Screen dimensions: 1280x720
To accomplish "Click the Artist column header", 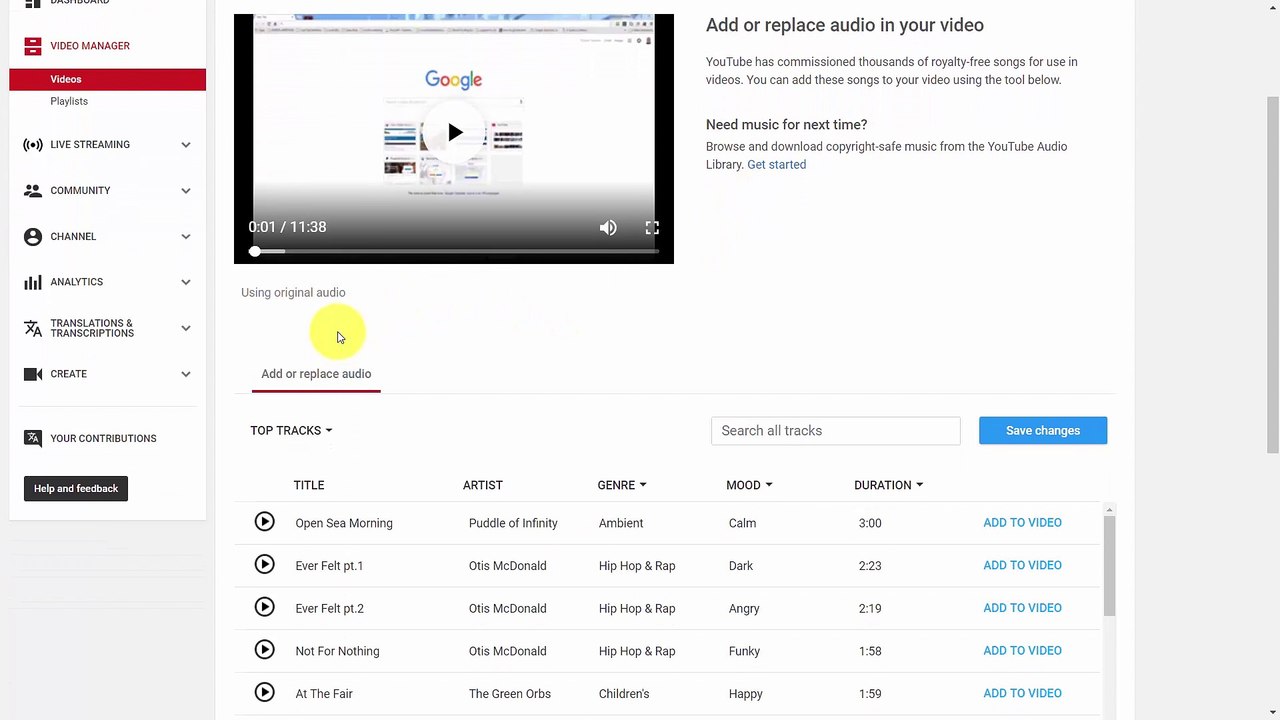I will click(x=483, y=485).
